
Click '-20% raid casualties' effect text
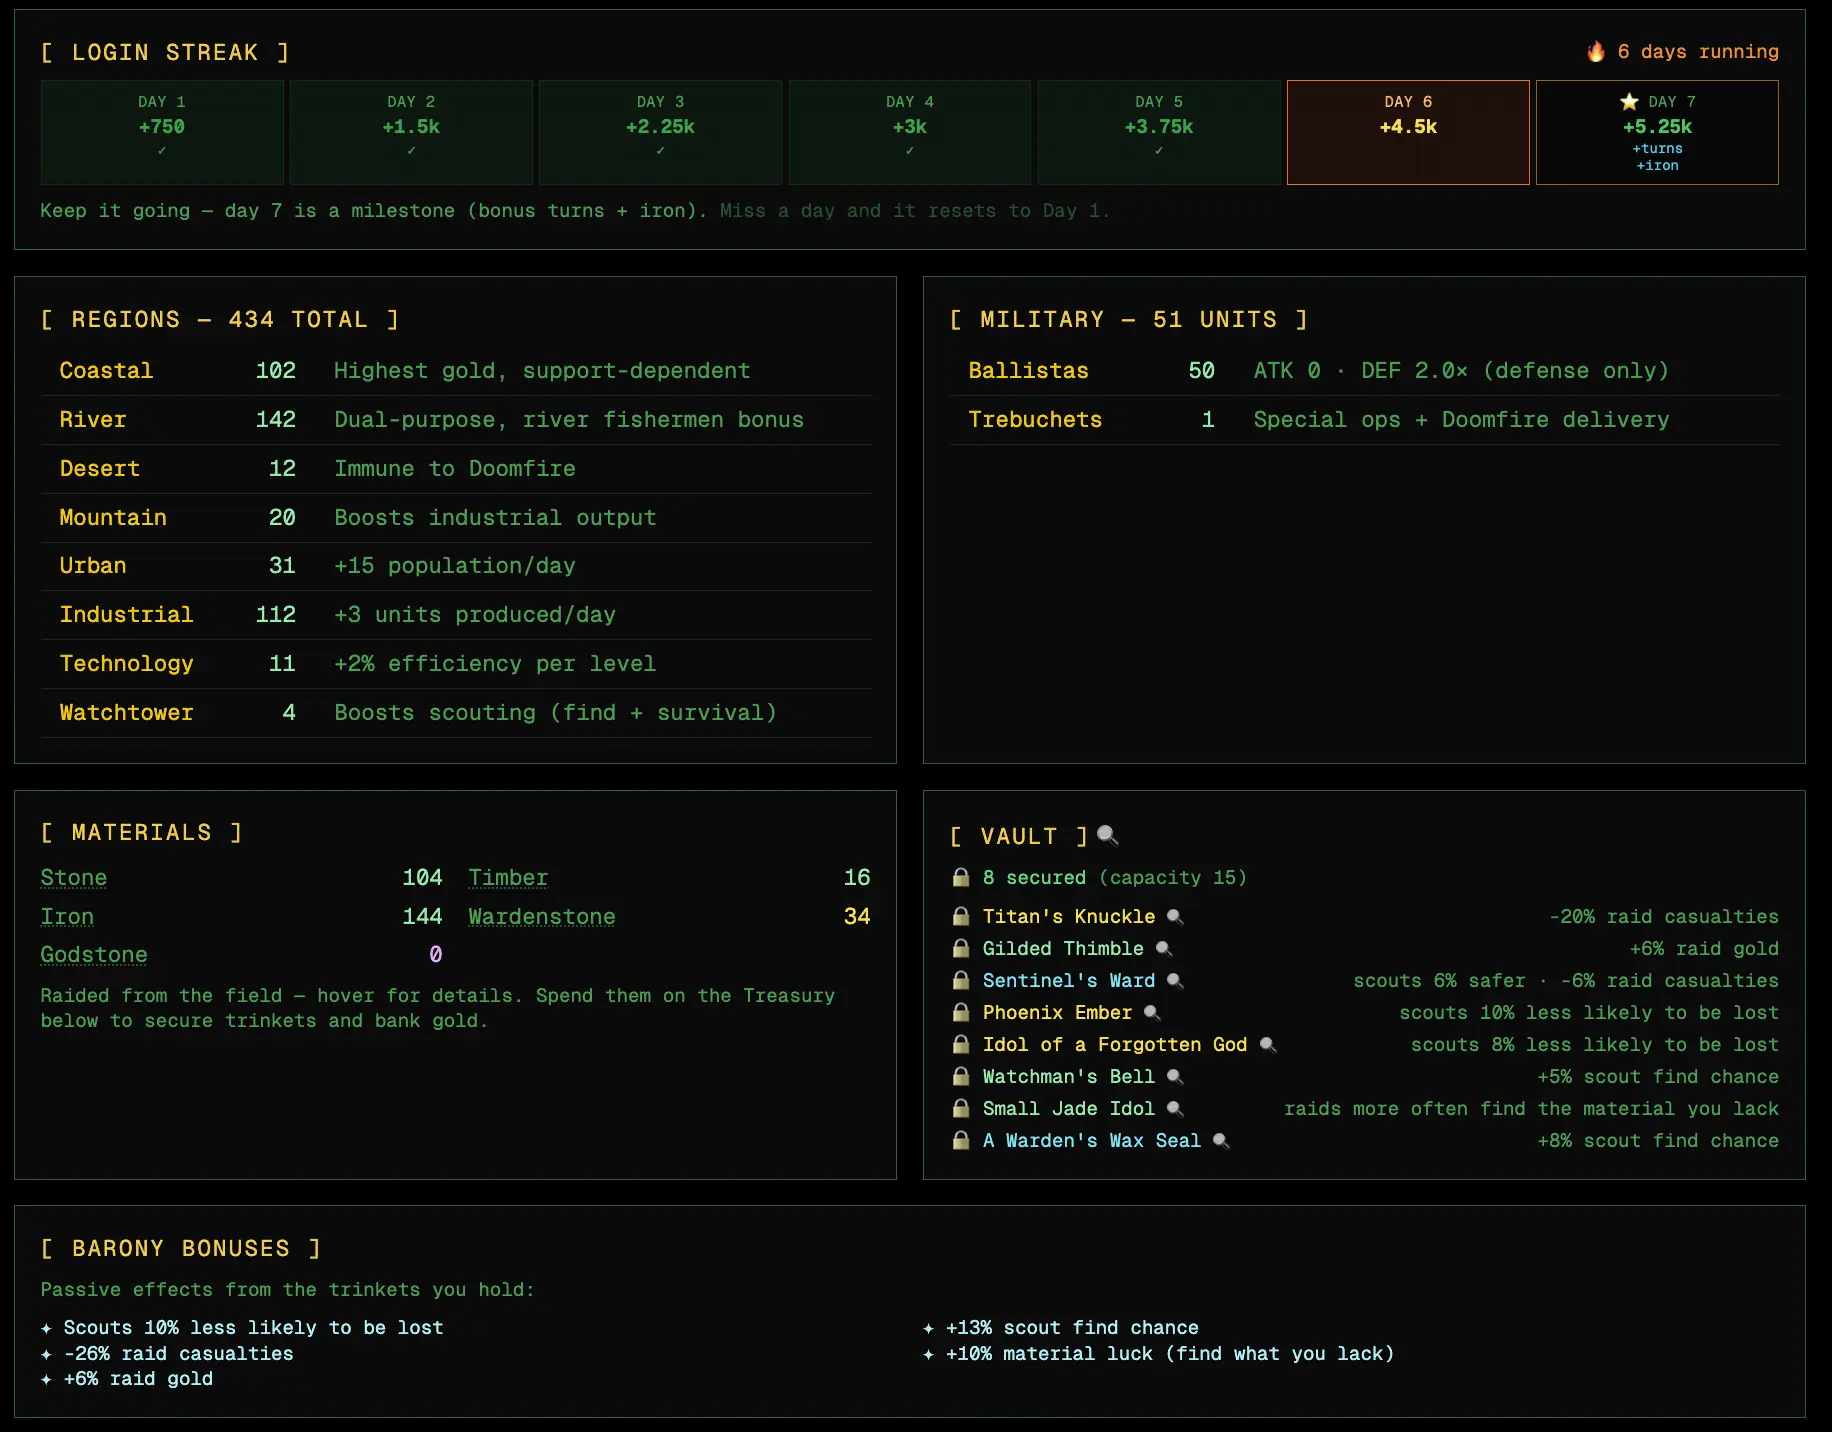[1664, 917]
